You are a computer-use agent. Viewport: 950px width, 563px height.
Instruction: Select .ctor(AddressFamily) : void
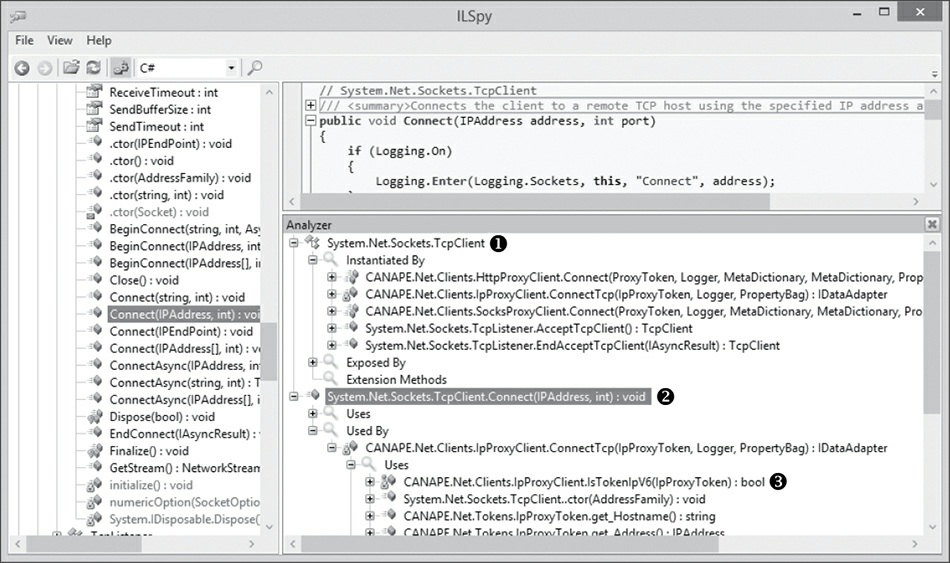point(180,178)
